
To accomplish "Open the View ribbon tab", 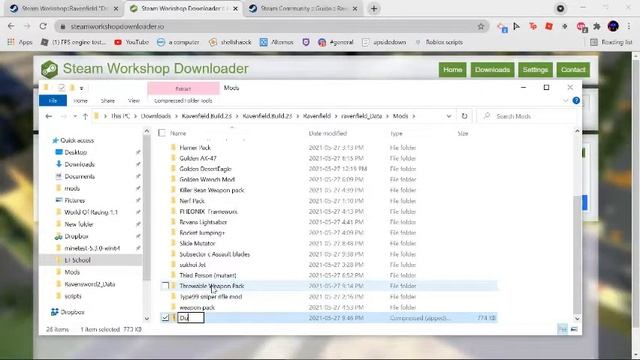I will (133, 100).
